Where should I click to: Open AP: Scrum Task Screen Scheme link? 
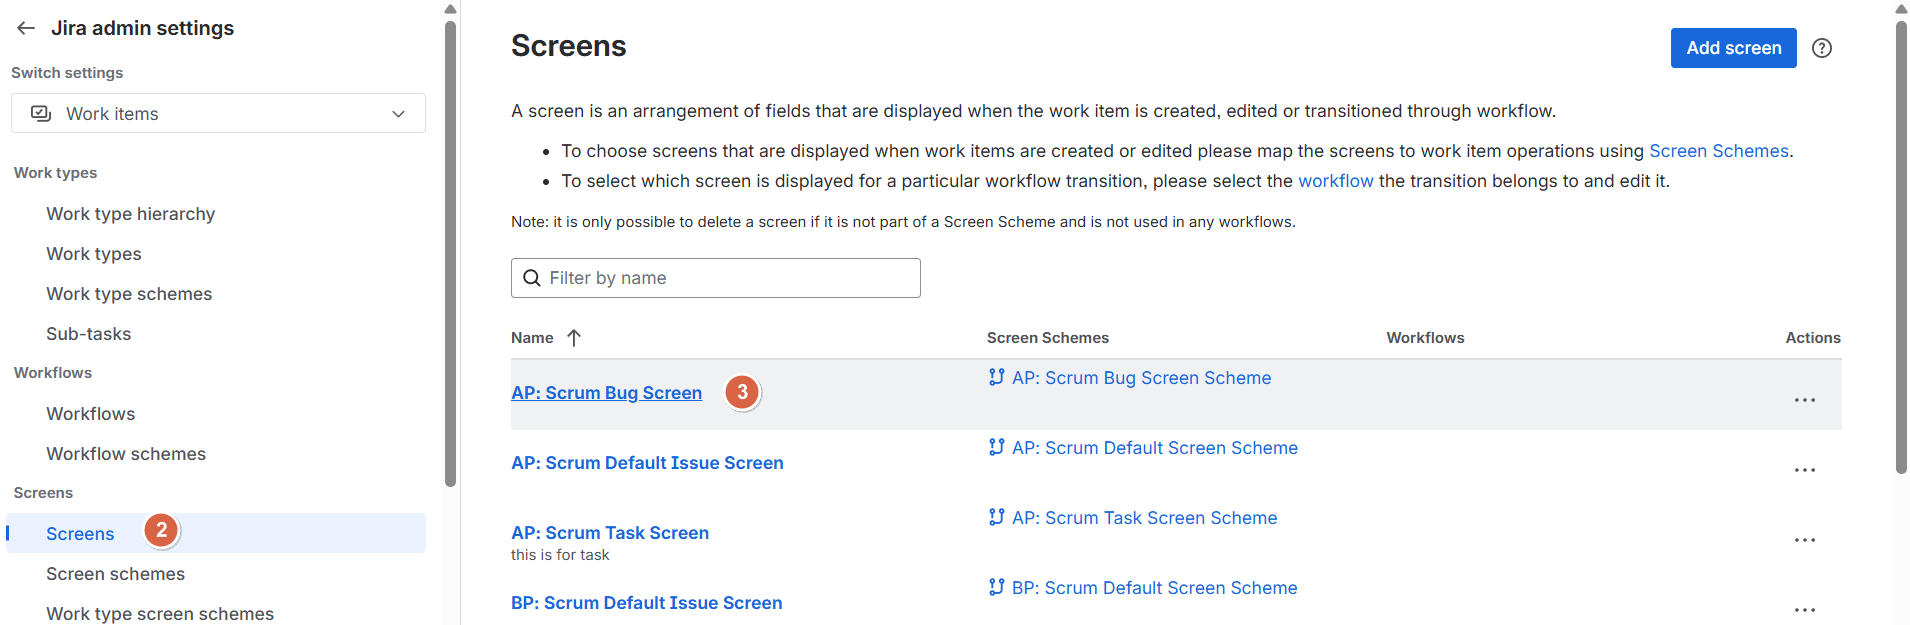1144,518
